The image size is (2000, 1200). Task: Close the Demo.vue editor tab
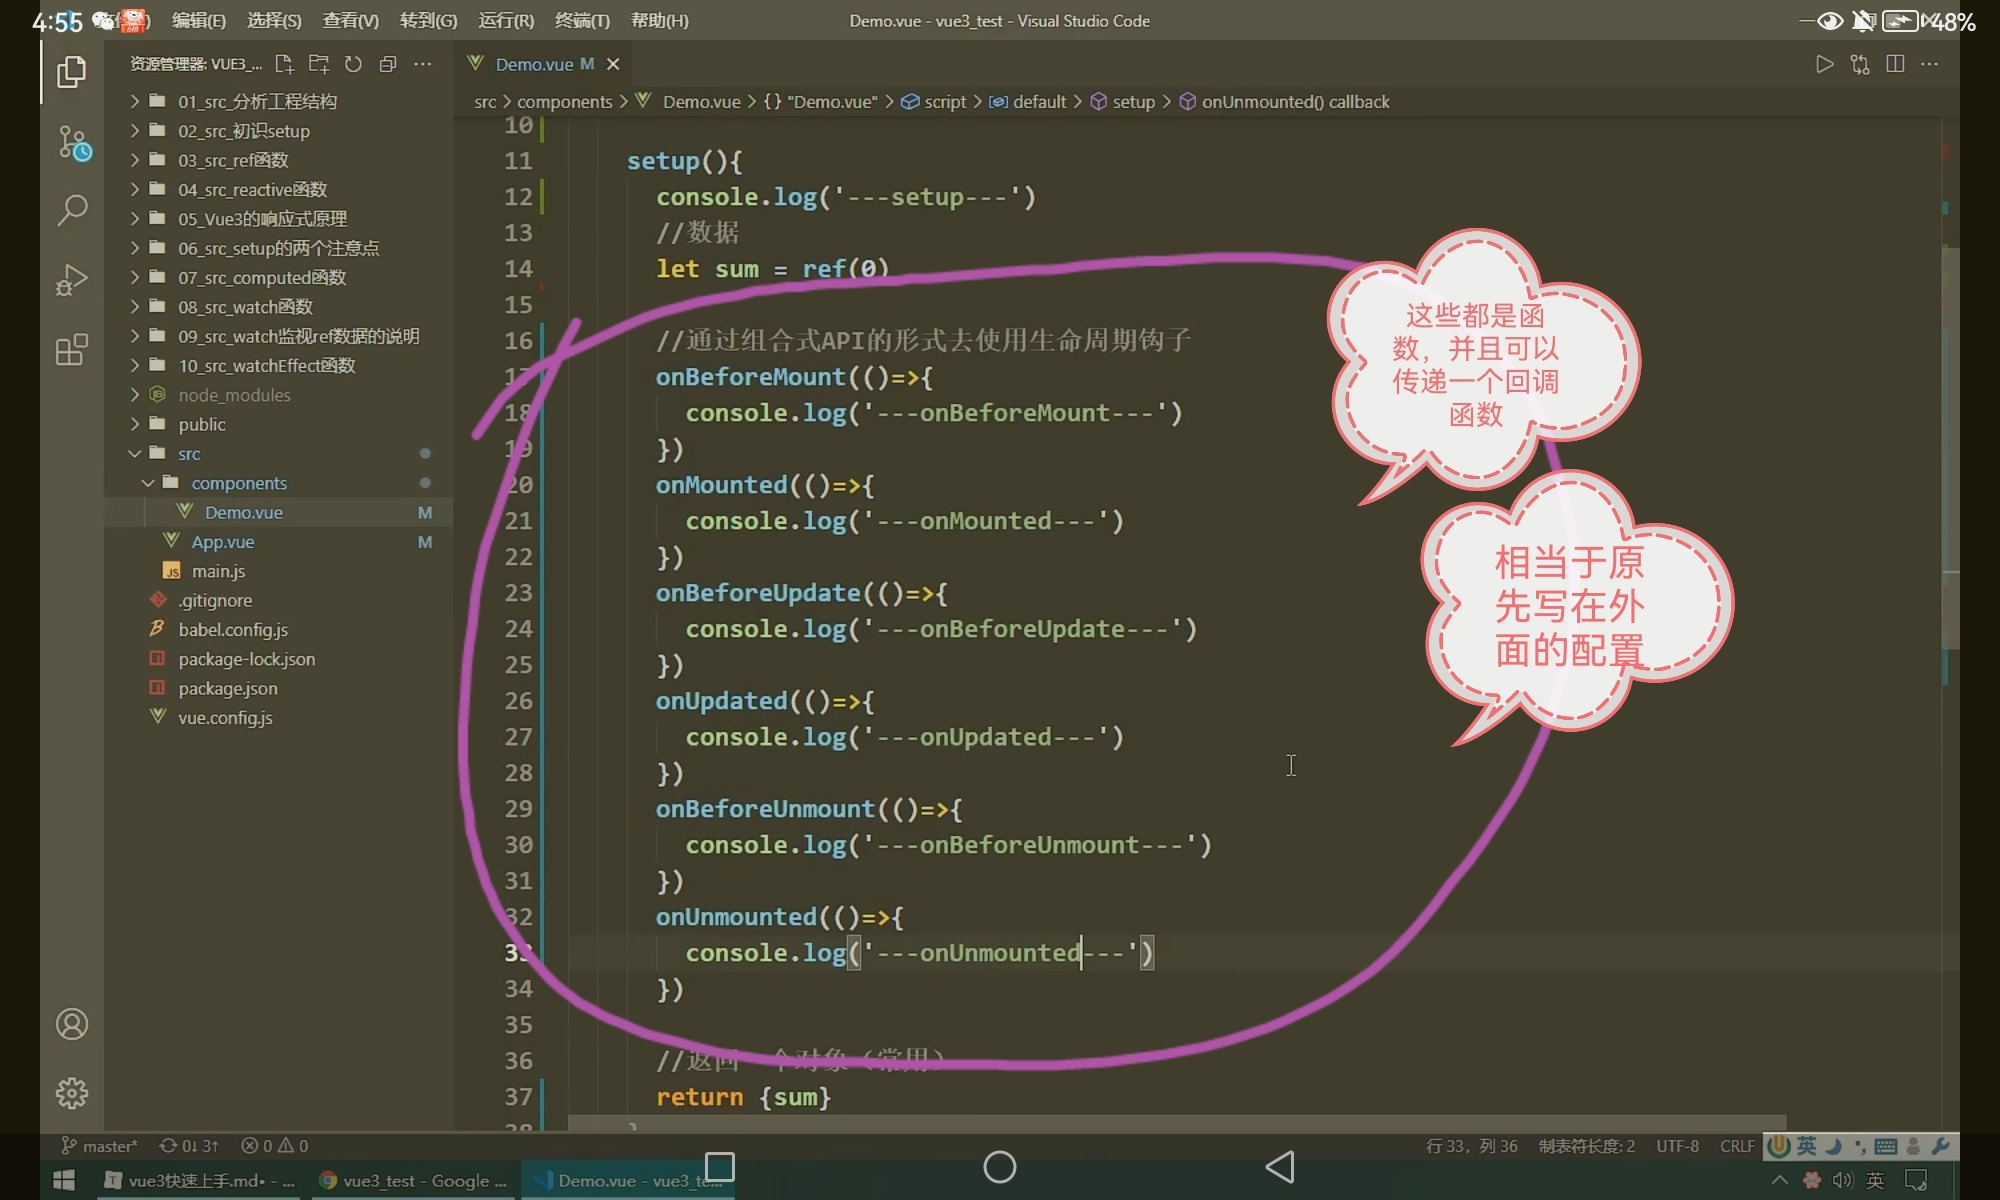pos(613,64)
